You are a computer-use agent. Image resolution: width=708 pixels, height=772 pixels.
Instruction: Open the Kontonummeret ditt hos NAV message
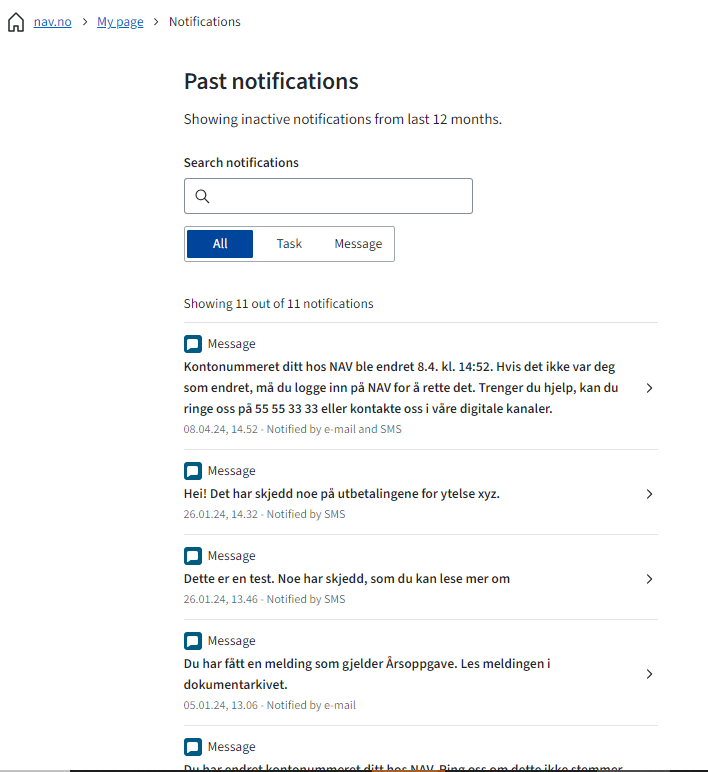click(400, 388)
